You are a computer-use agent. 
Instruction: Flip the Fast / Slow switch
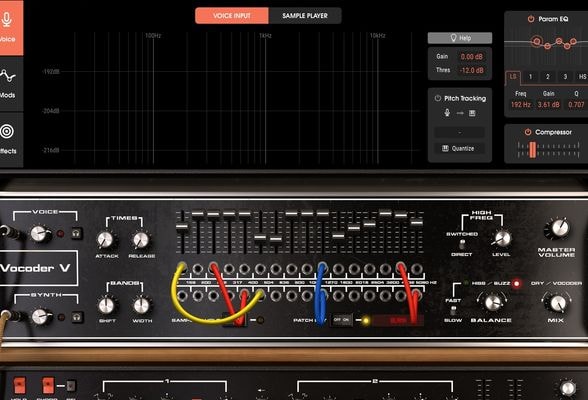coord(453,310)
